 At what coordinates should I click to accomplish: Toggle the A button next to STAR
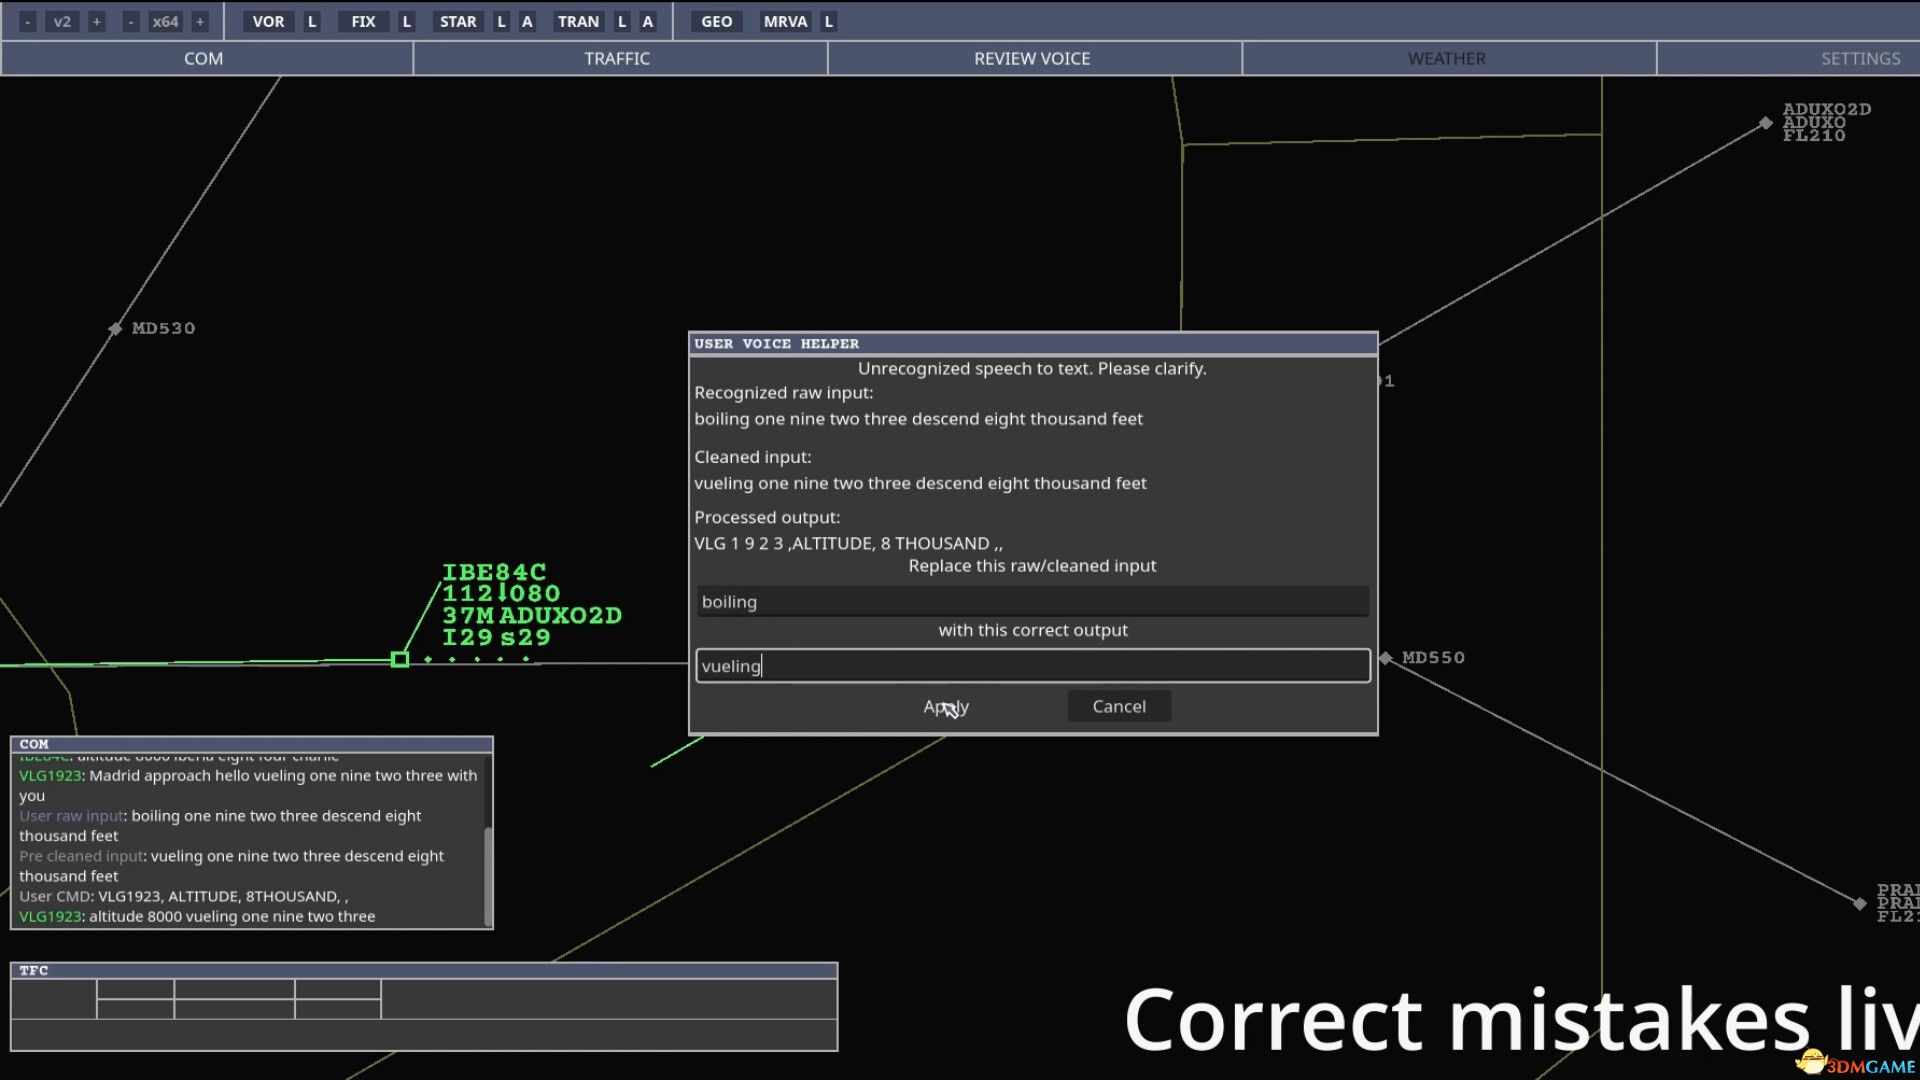(x=526, y=20)
